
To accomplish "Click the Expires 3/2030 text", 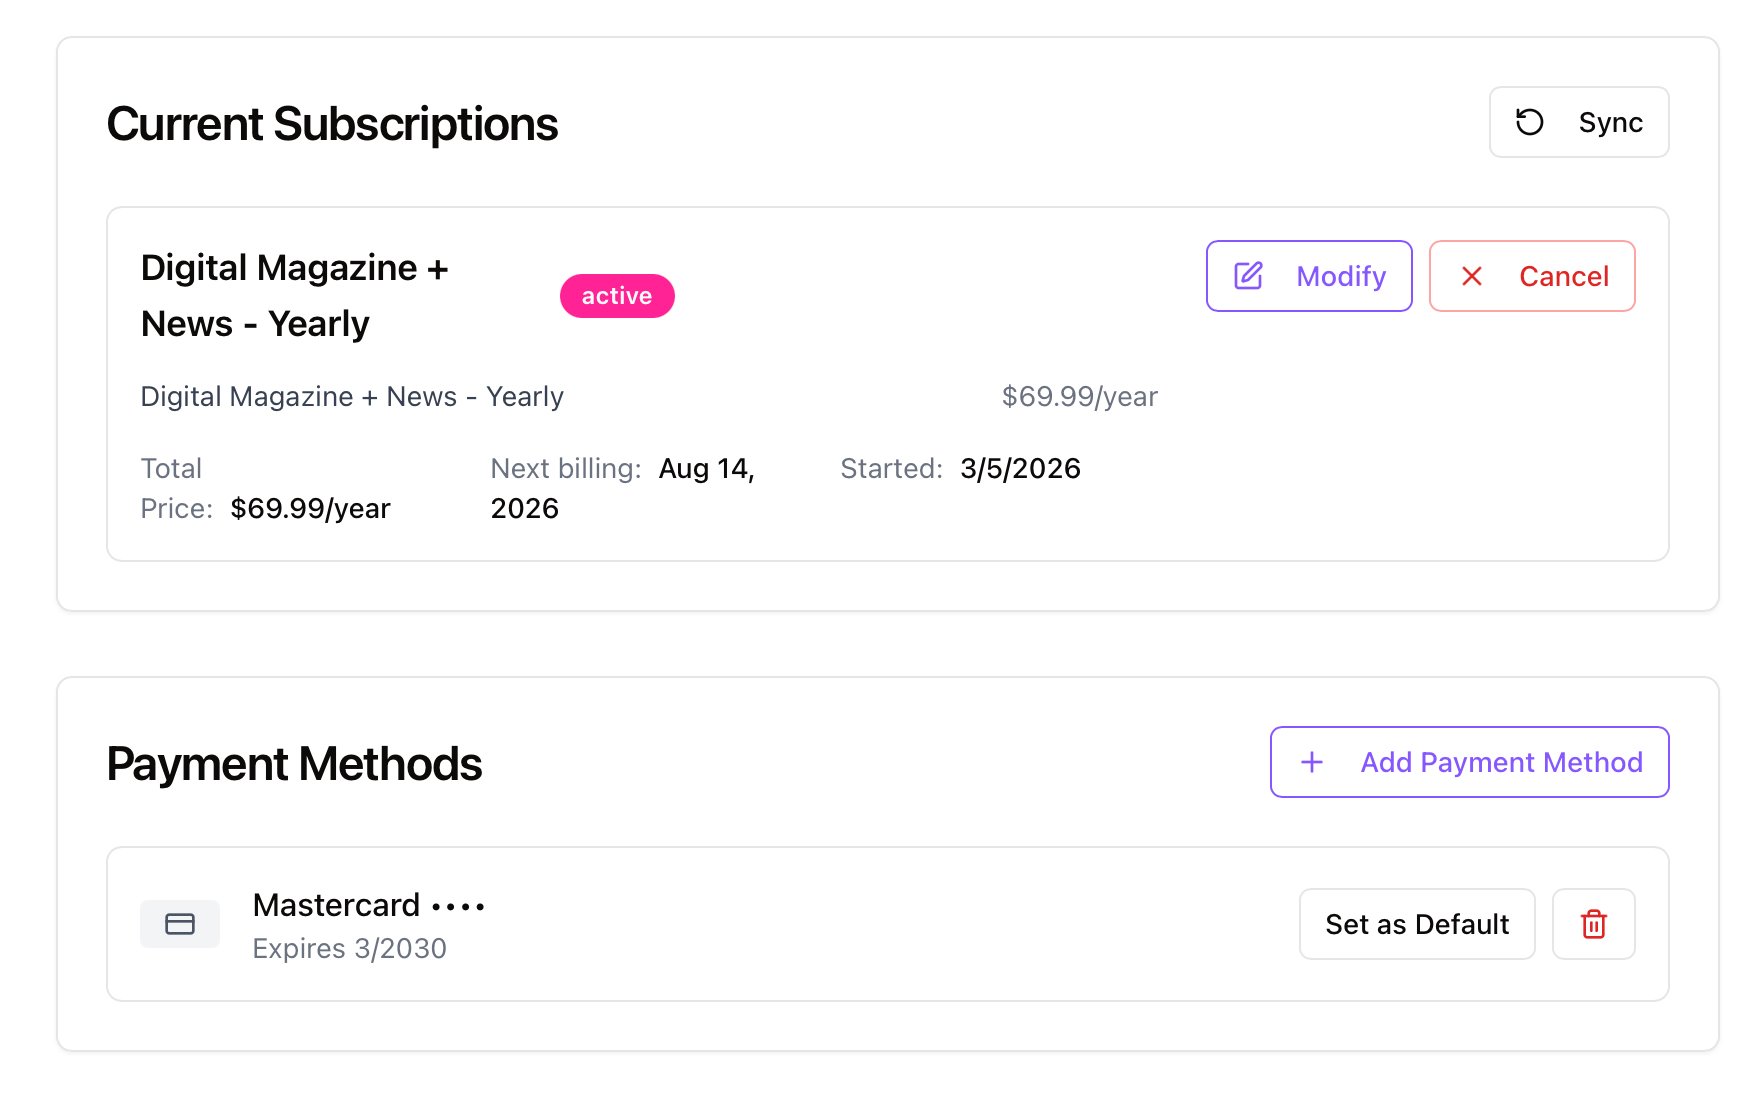I will 349,948.
